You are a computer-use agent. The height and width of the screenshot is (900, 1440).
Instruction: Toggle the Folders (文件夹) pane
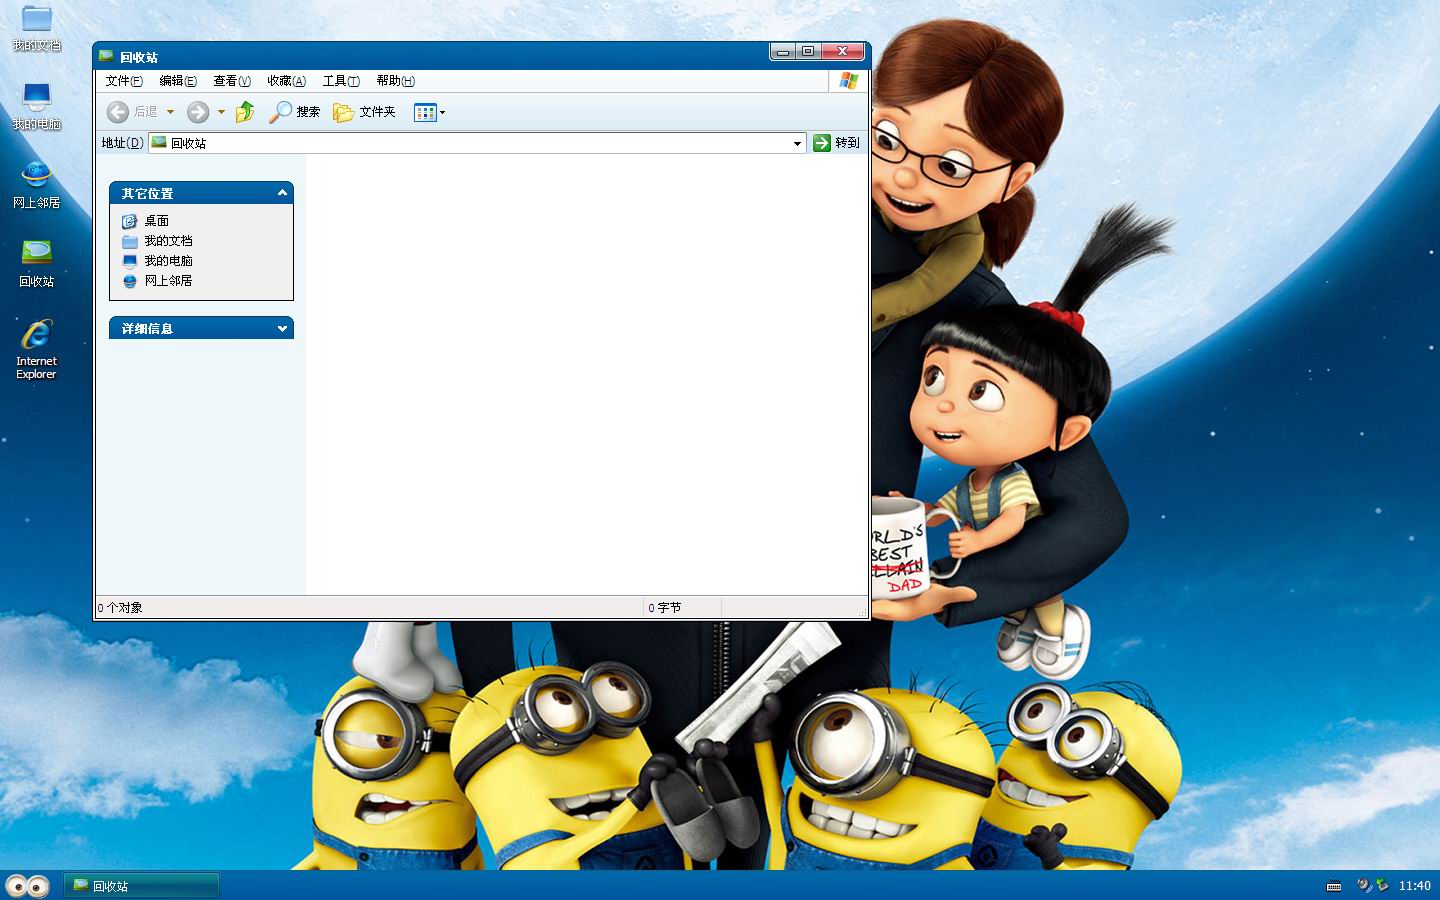(364, 112)
